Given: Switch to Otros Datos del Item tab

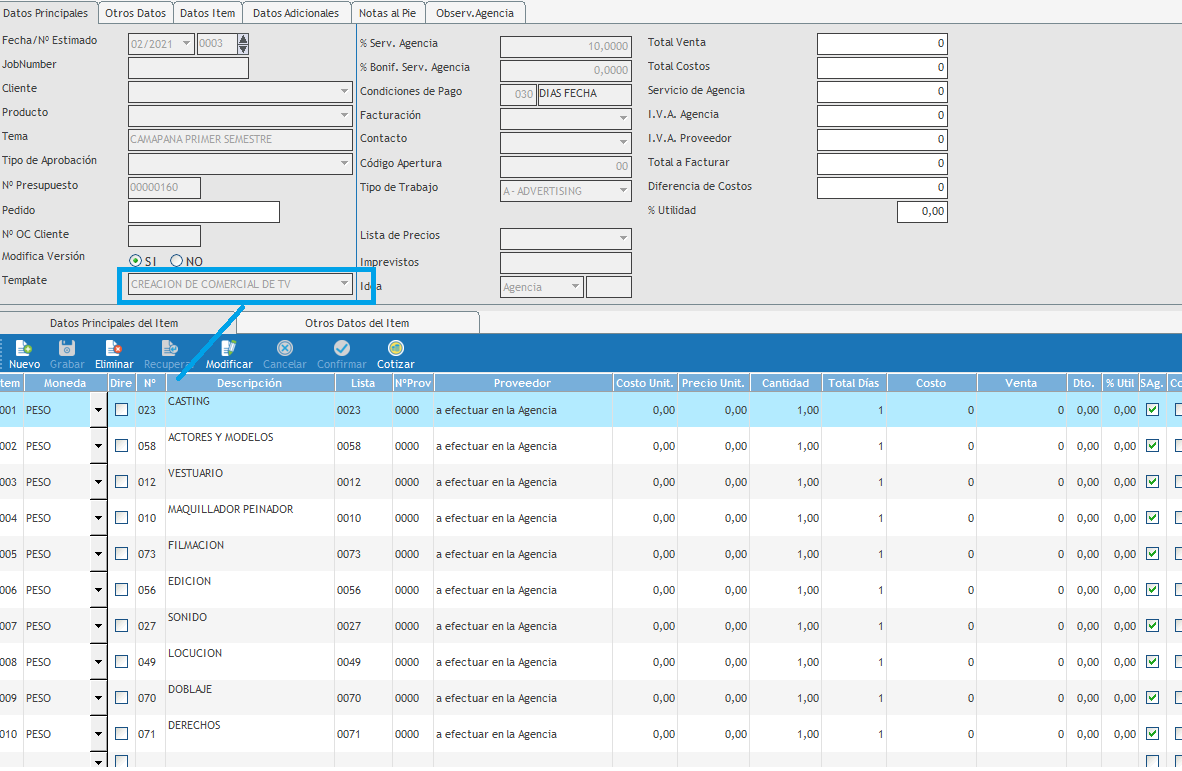Looking at the screenshot, I should [357, 323].
